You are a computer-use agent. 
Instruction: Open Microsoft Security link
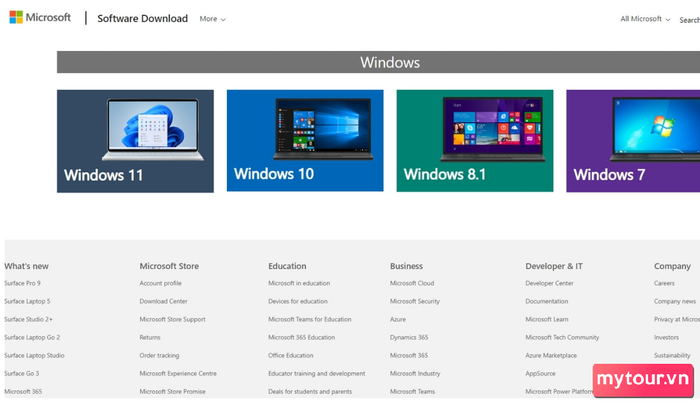click(415, 301)
